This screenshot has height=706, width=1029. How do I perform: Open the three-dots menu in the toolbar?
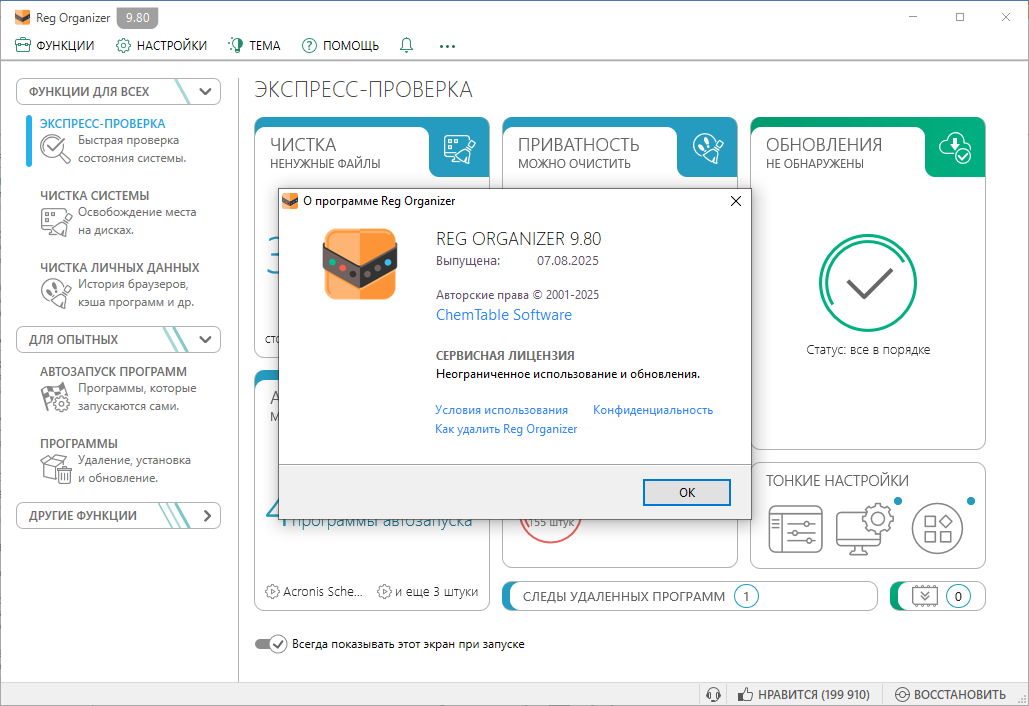coord(447,45)
